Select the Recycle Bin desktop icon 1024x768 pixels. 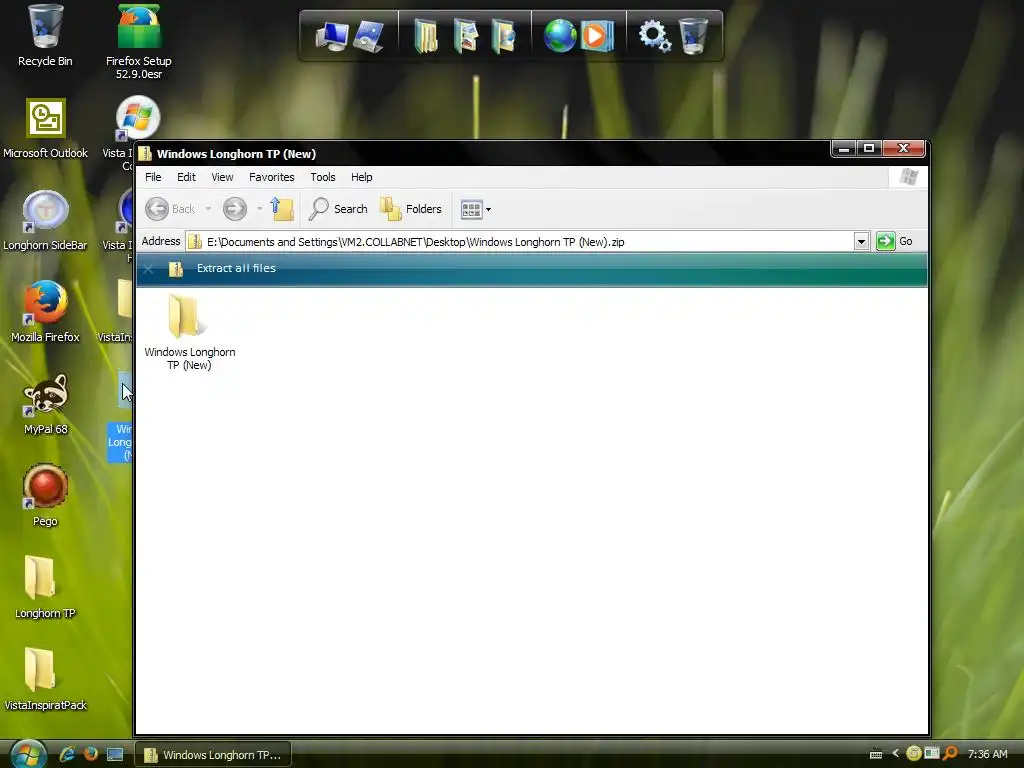45,36
